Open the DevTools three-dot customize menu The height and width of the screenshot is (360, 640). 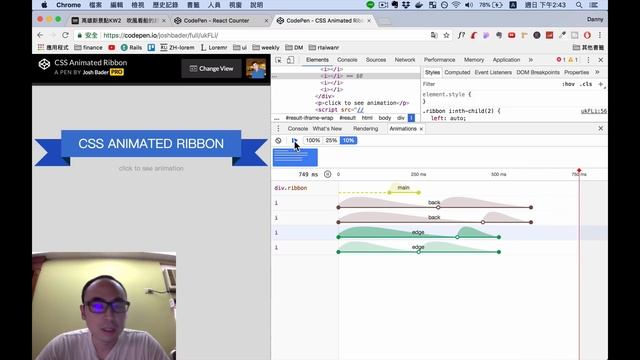(588, 60)
